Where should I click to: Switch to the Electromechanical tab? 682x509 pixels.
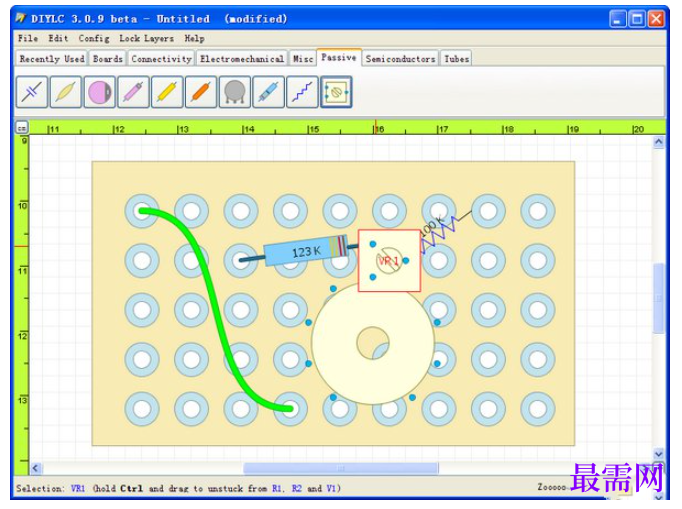(242, 59)
